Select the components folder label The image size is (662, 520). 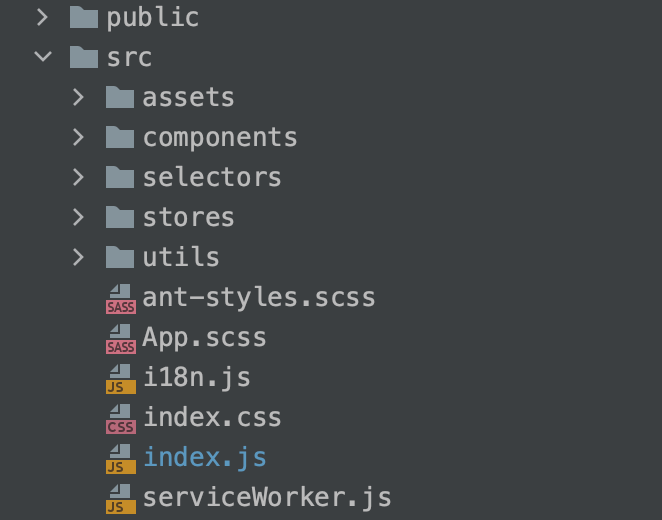click(220, 137)
